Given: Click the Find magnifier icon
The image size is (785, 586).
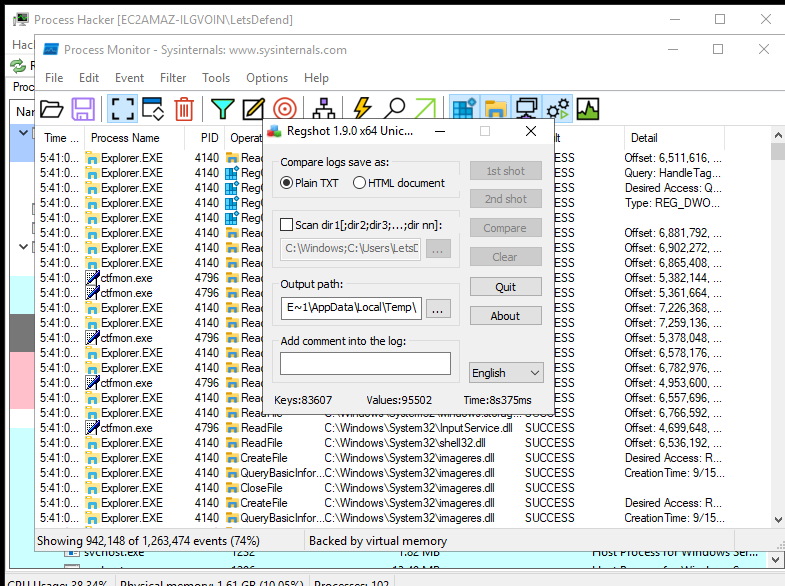Looking at the screenshot, I should [x=395, y=109].
